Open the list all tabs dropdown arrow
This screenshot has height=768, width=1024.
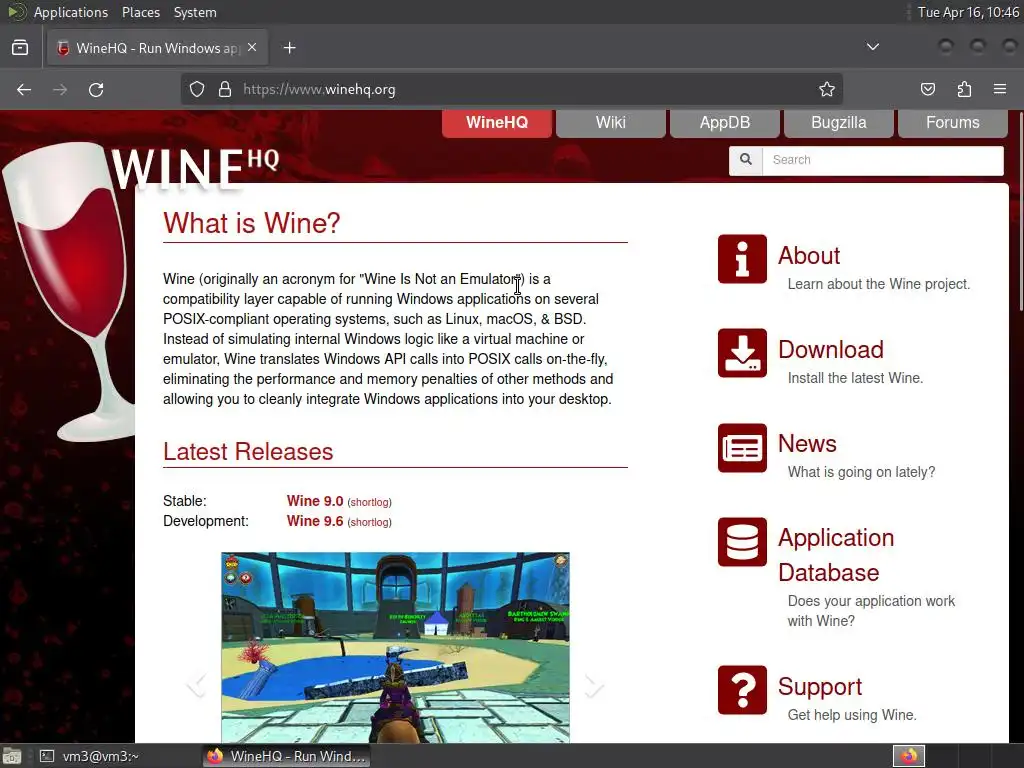(872, 47)
